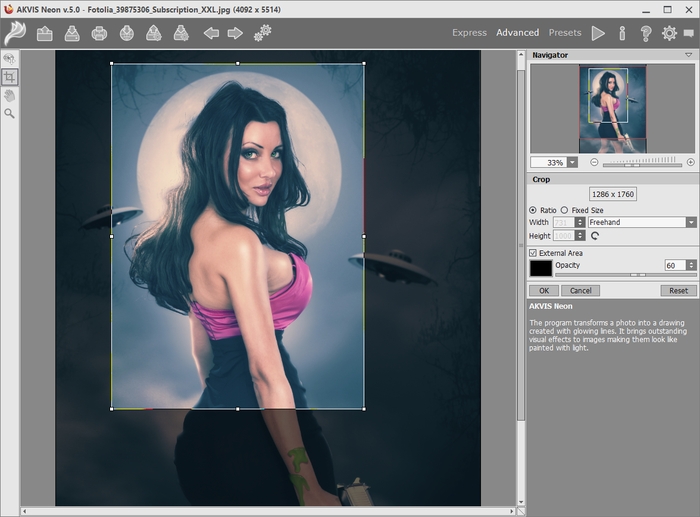Select the quick preview tool
The image size is (700, 517).
(x=9, y=58)
